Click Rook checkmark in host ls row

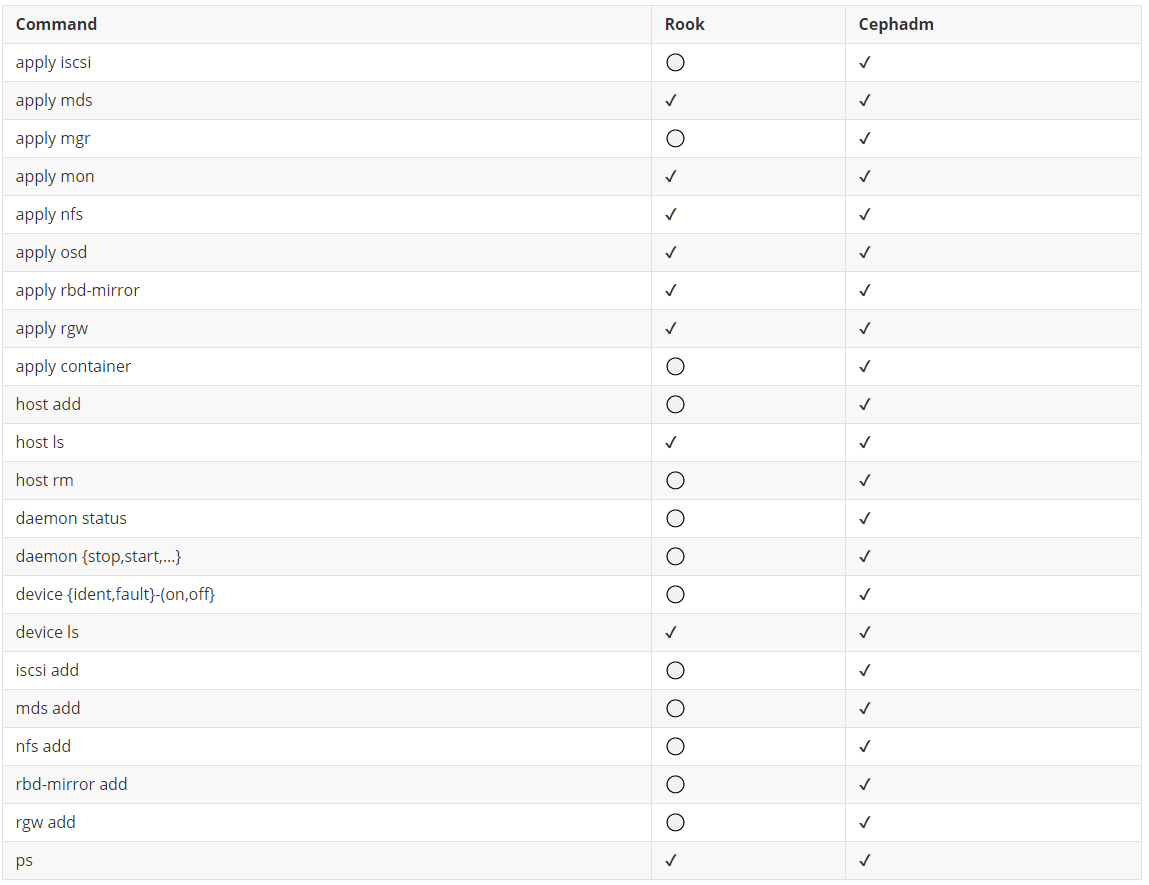[x=670, y=442]
